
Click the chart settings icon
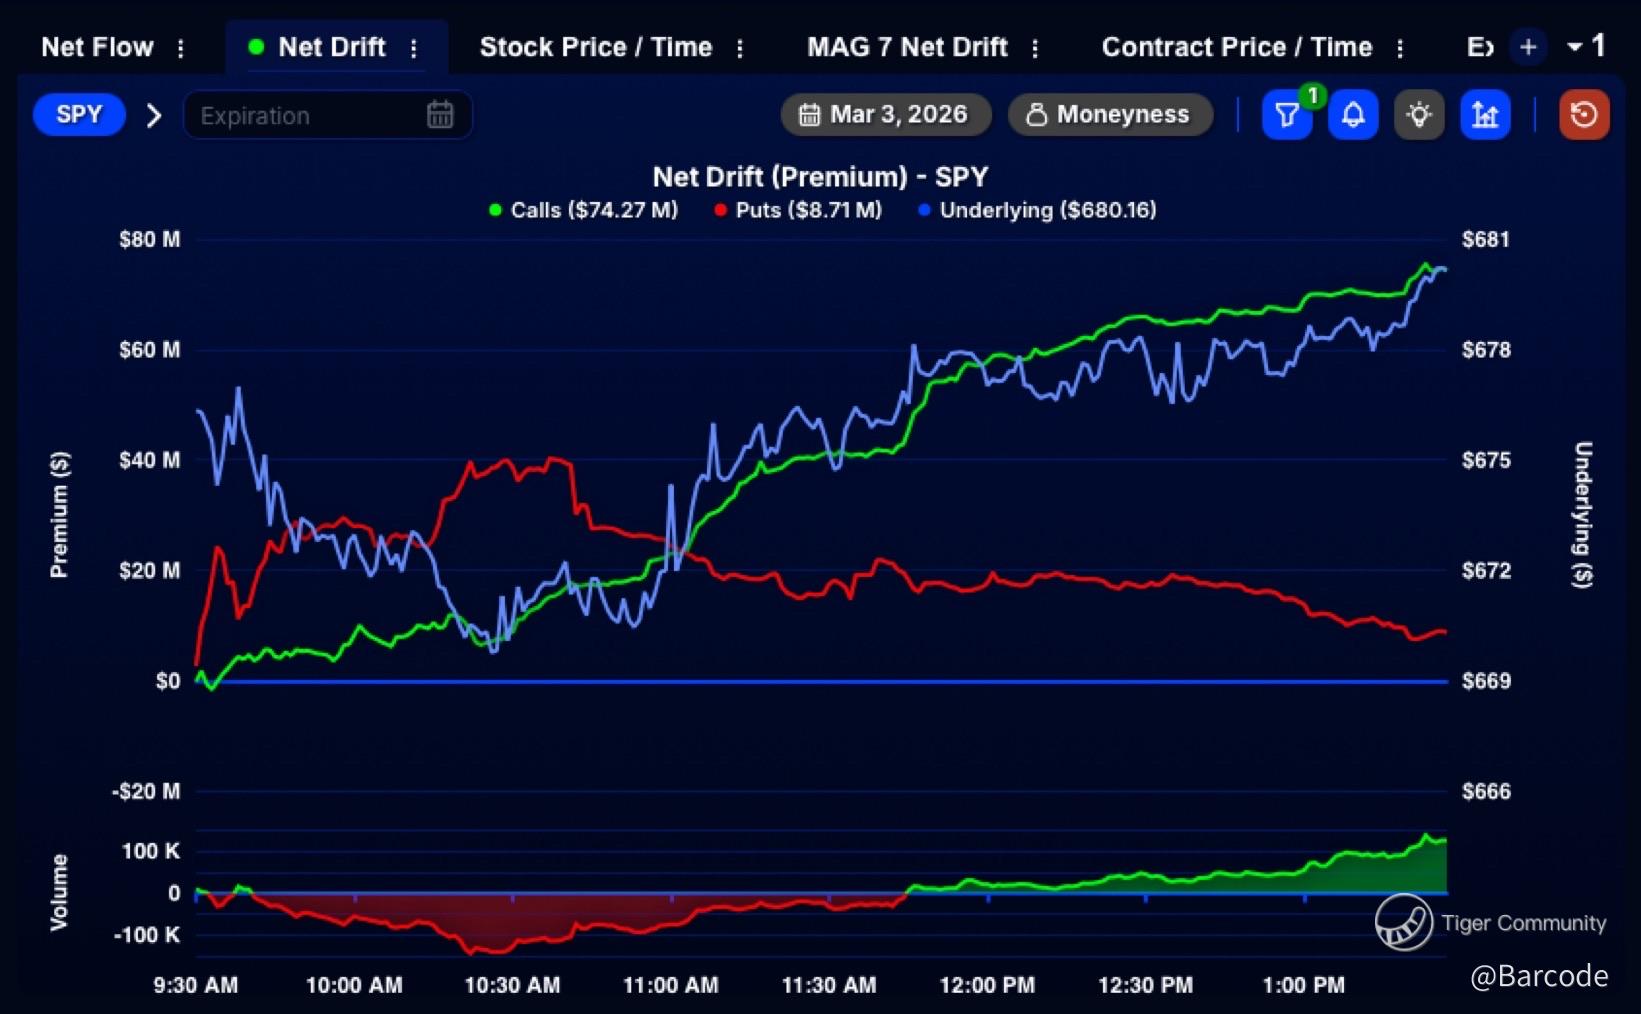[x=1485, y=115]
